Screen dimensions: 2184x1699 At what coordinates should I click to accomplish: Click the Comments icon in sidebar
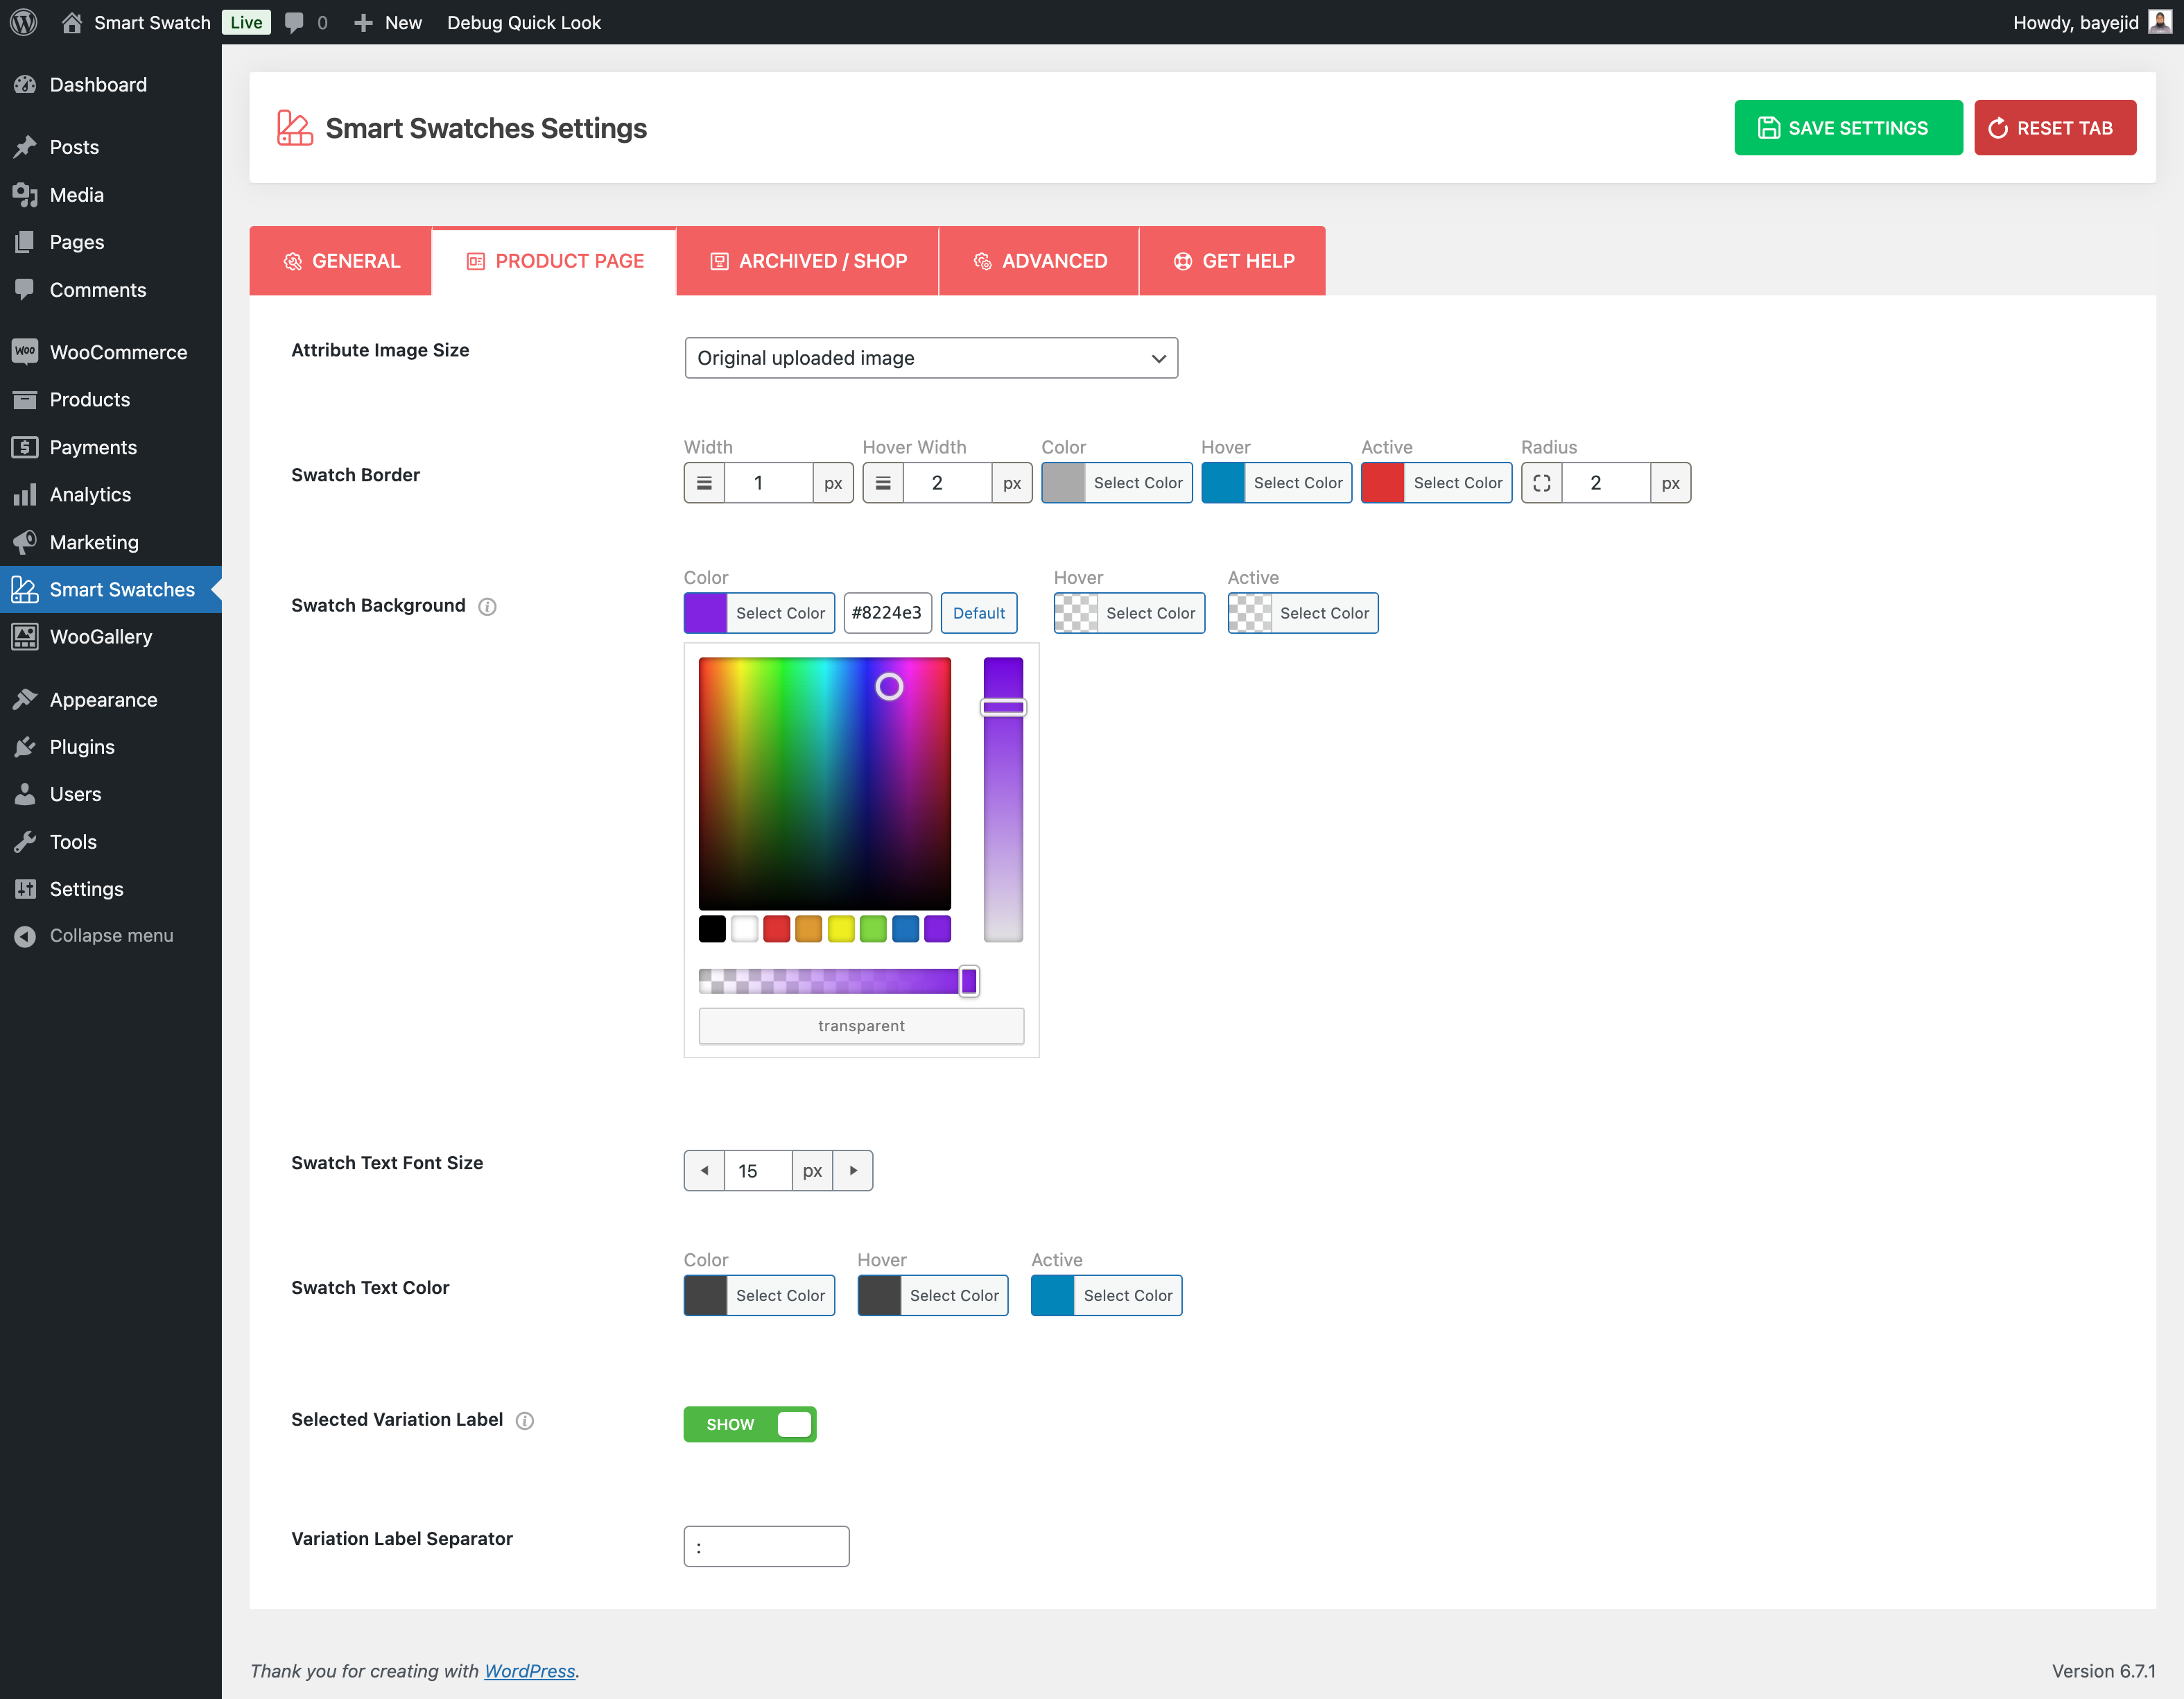25,290
